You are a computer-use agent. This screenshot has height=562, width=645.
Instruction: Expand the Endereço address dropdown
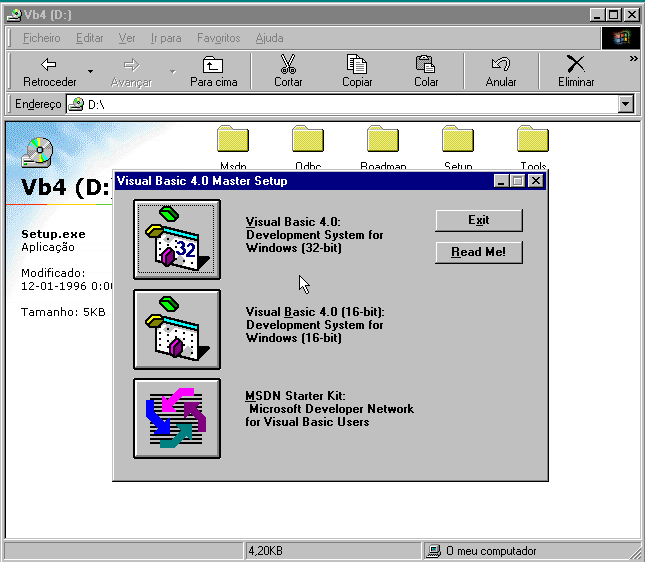tap(626, 104)
